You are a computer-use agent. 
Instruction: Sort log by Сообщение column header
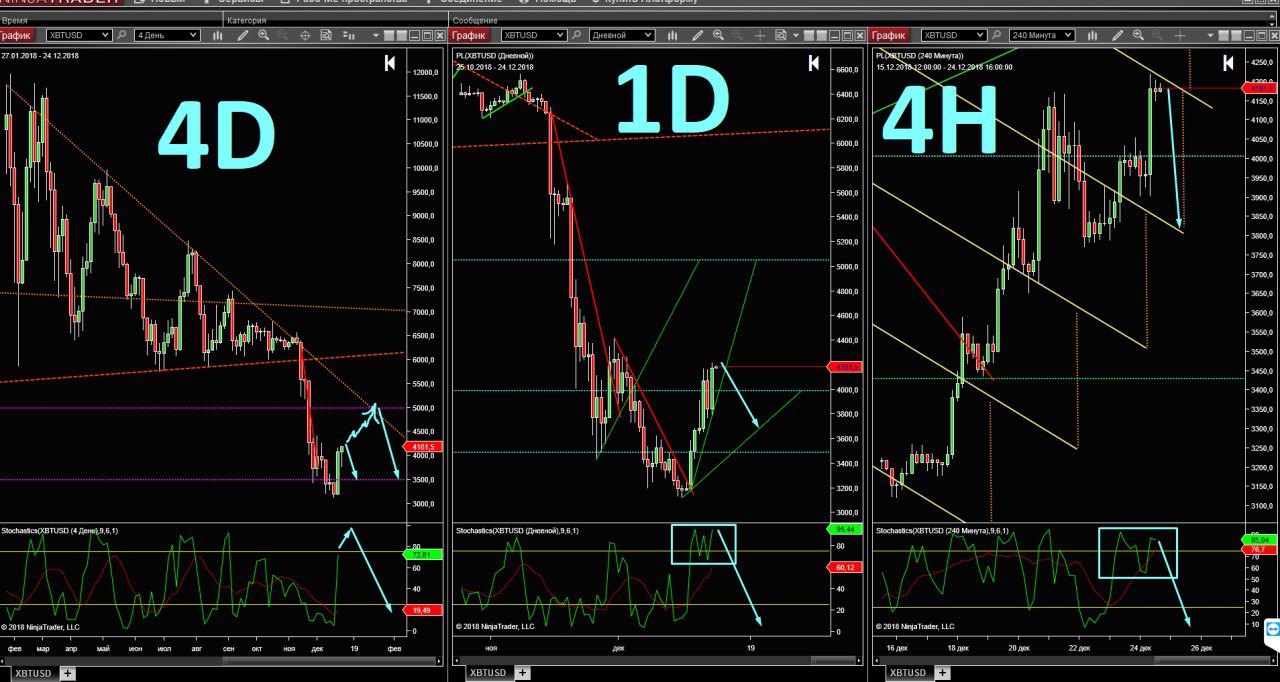click(860, 20)
